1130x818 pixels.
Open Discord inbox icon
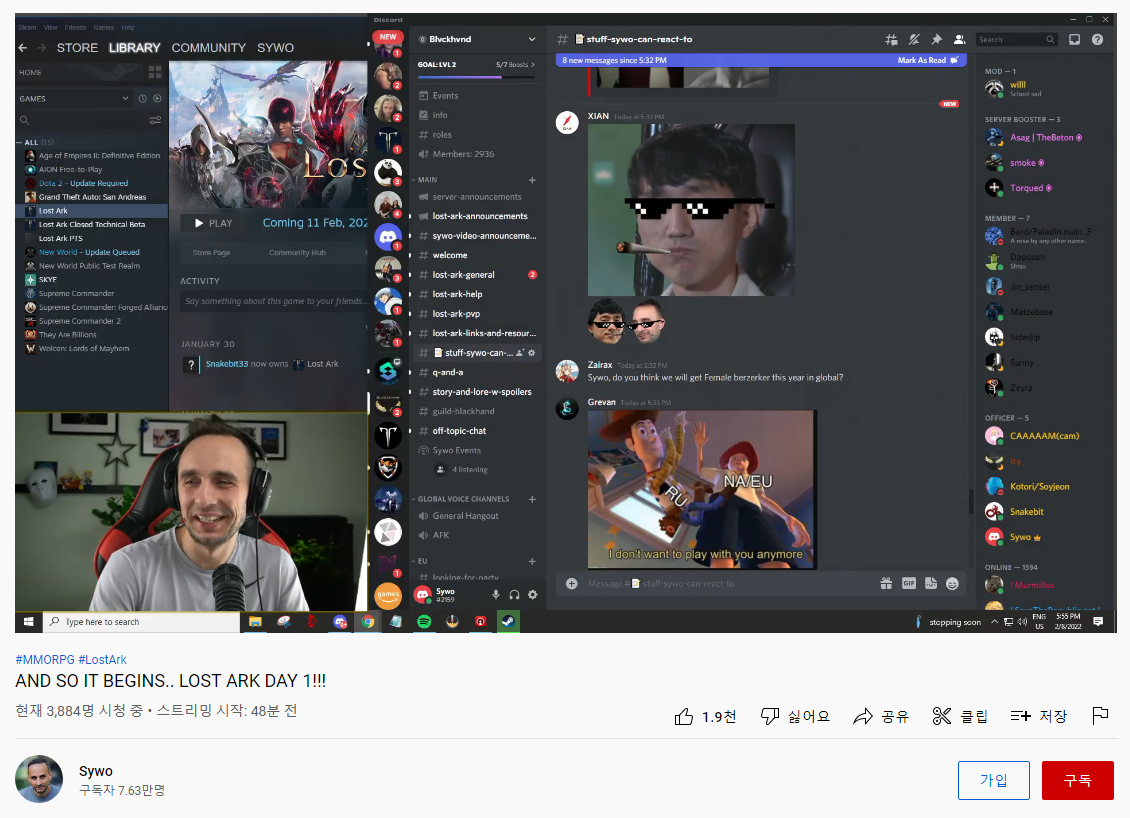tap(1075, 40)
